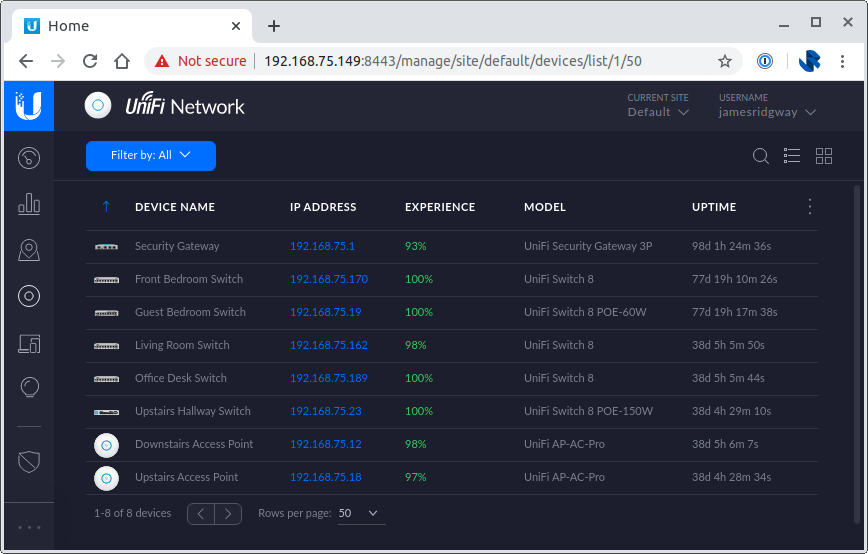The width and height of the screenshot is (868, 554).
Task: Open the Dashboard gauge sidebar icon
Action: [x=29, y=158]
